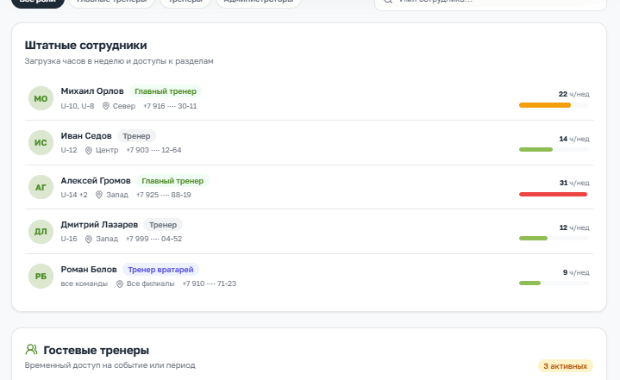Click the green workload bar of Роман Белов
Image resolution: width=620 pixels, height=380 pixels.
click(530, 283)
